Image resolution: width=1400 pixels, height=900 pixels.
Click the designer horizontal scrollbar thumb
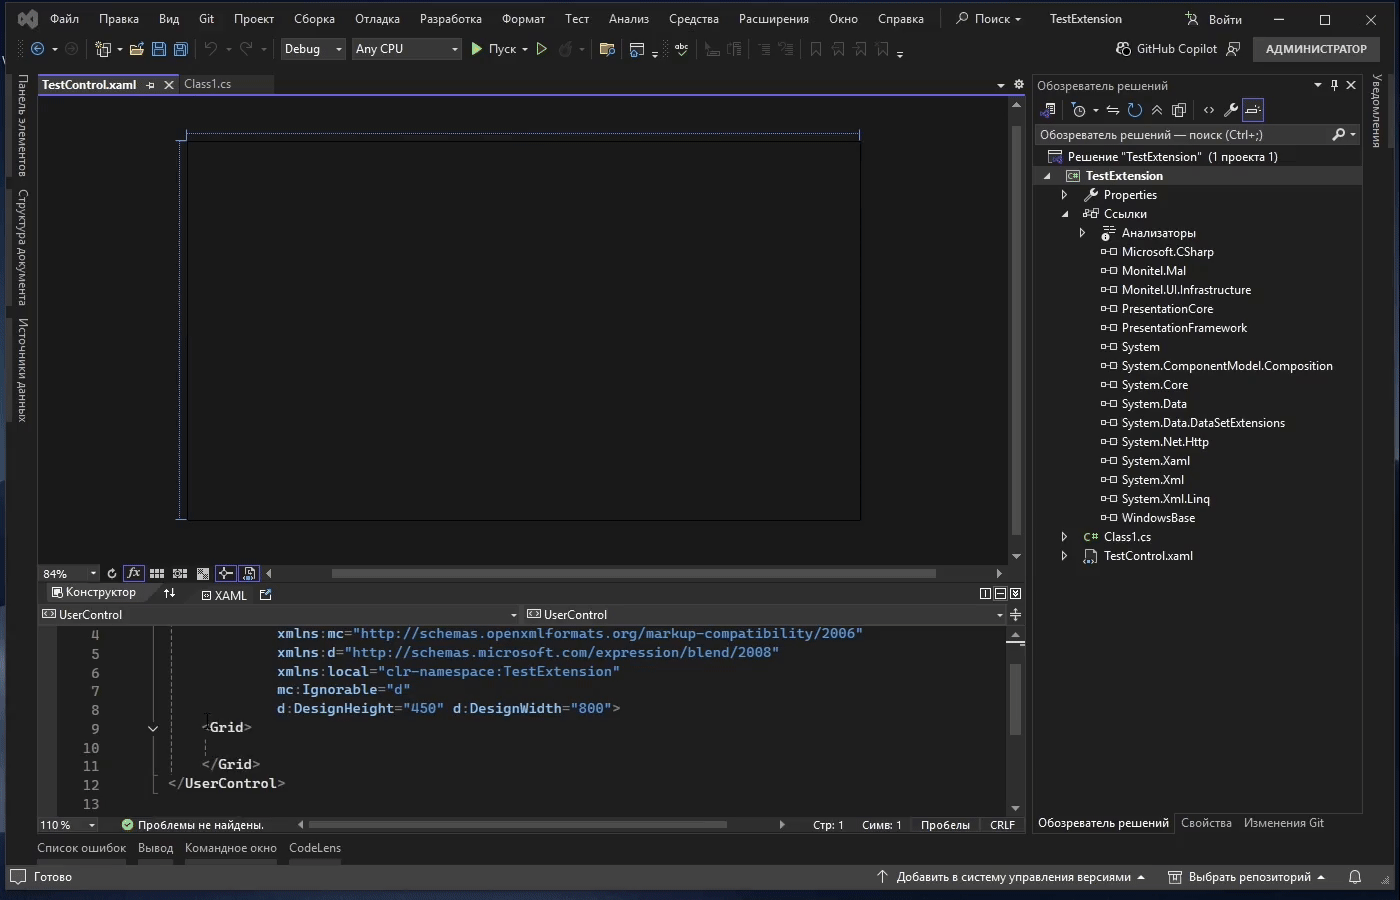tap(634, 574)
